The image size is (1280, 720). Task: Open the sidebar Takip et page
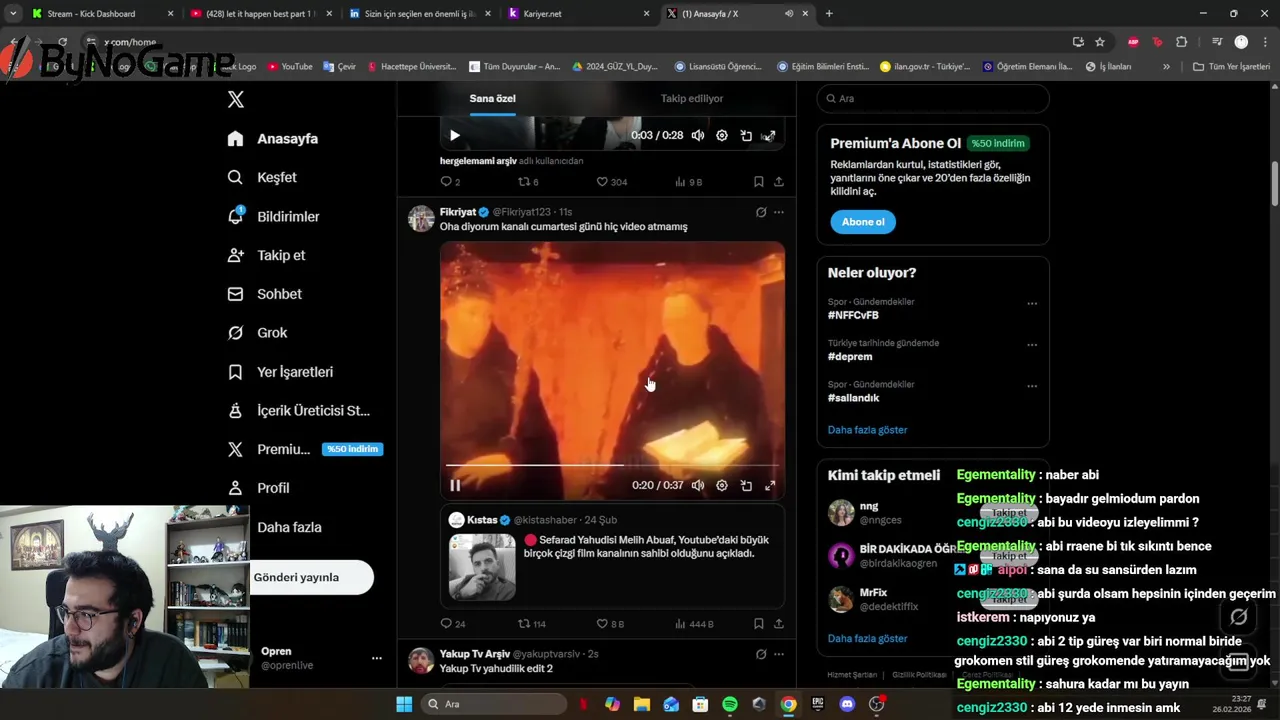pos(266,255)
